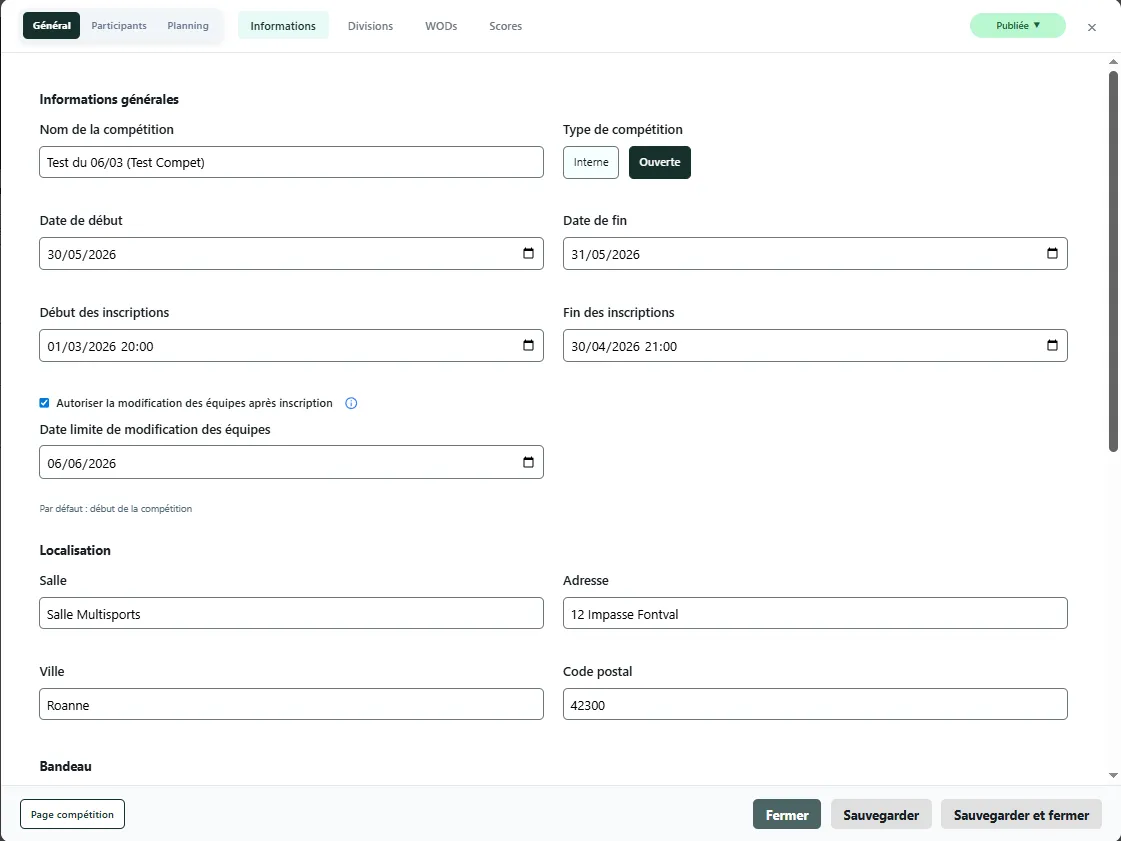Image resolution: width=1121 pixels, height=841 pixels.
Task: Click Sauvegarder et fermer button
Action: coord(1021,815)
